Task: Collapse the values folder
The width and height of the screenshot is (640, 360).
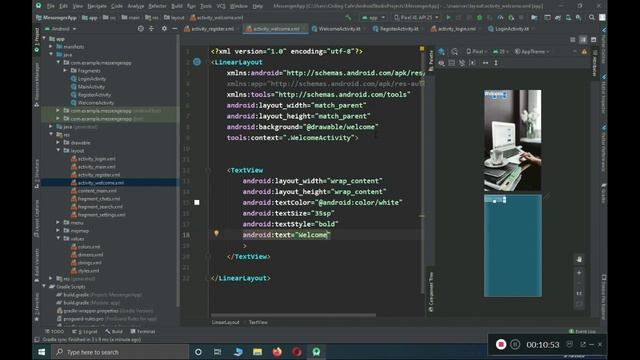Action: (58, 238)
